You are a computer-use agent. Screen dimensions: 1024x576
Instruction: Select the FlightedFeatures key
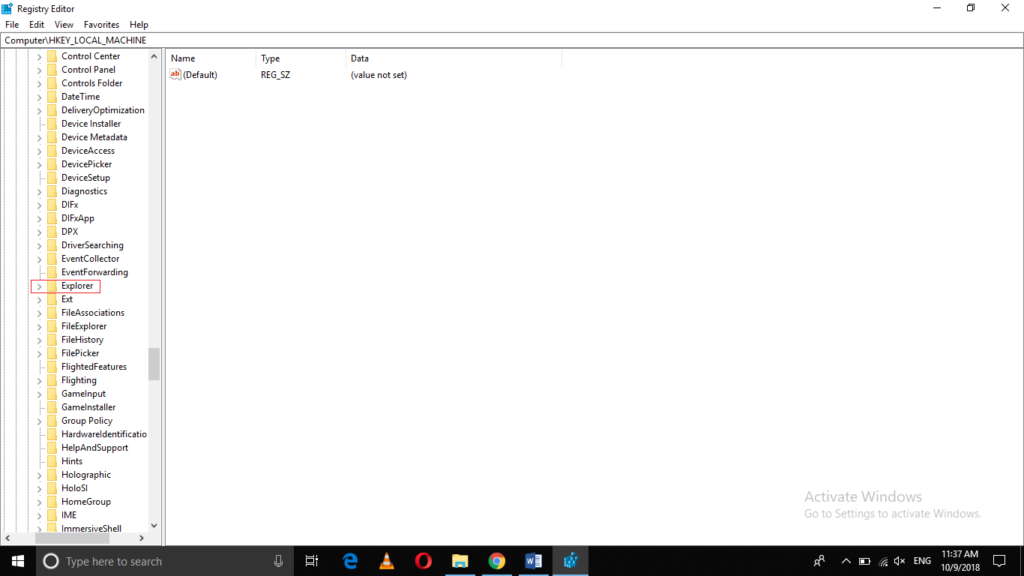pos(94,367)
